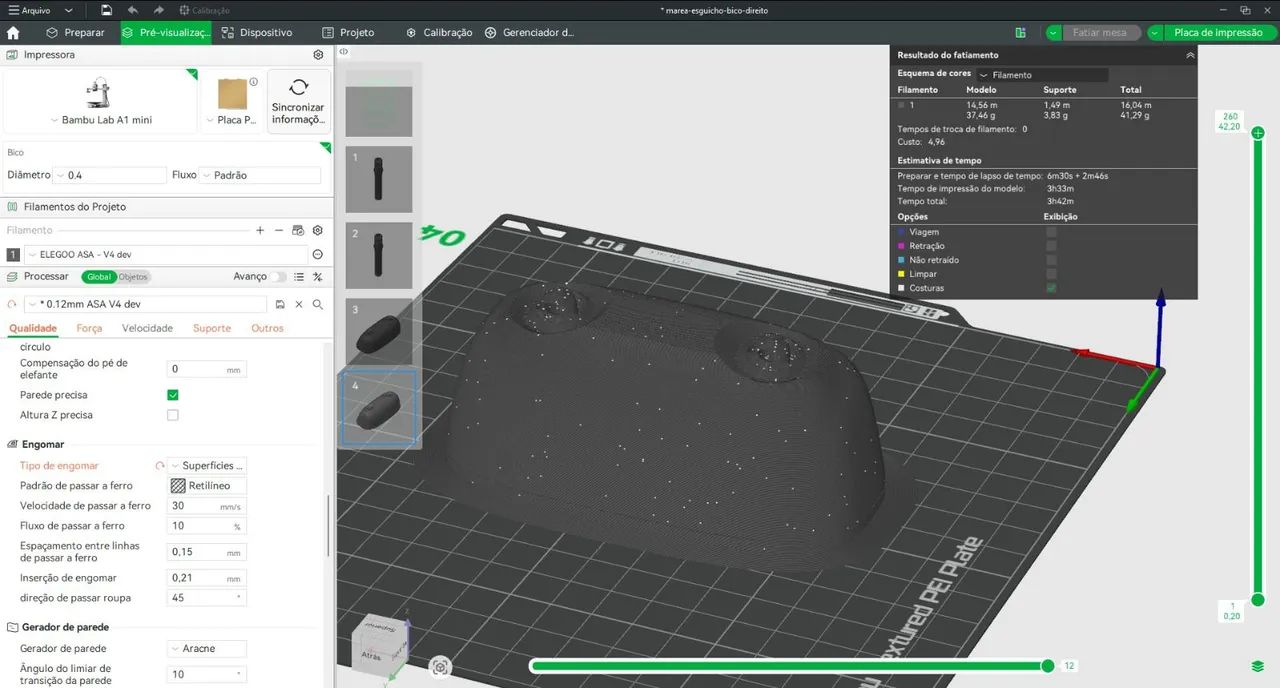Toggle the Avanço advanced mode switch
The height and width of the screenshot is (688, 1280).
(x=276, y=277)
